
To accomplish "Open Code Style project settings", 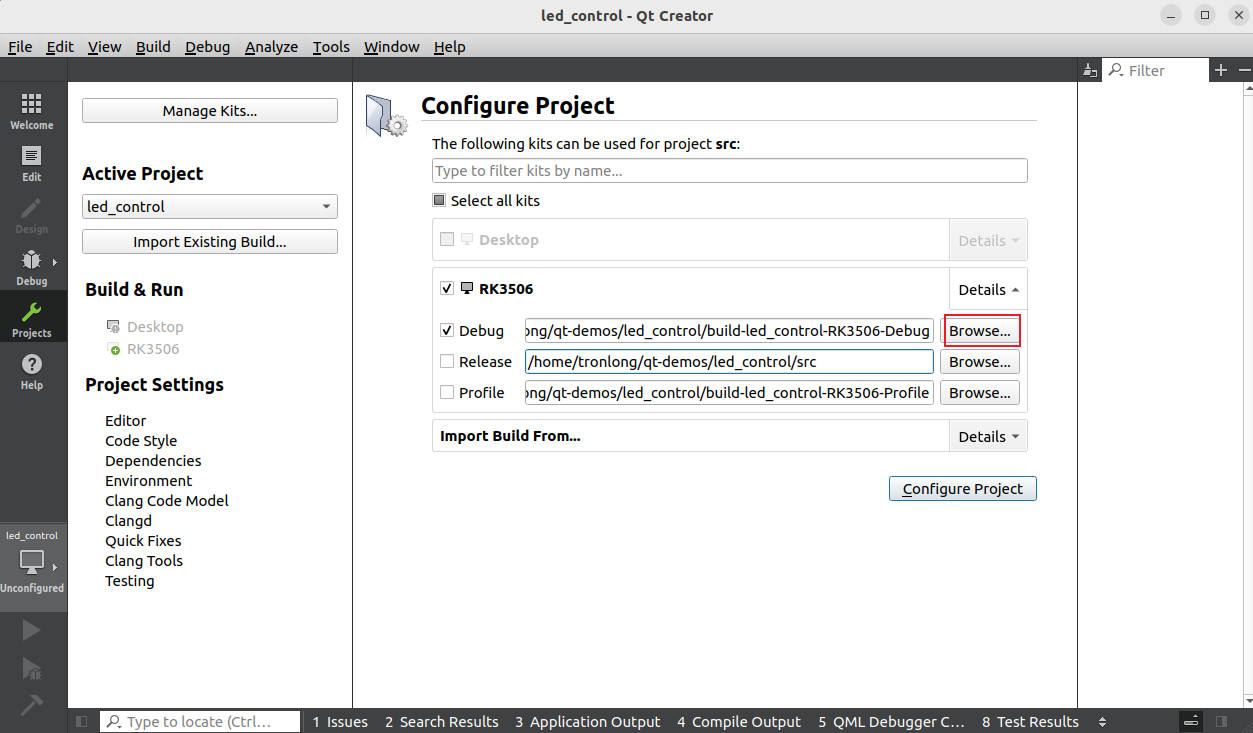I will coord(141,441).
